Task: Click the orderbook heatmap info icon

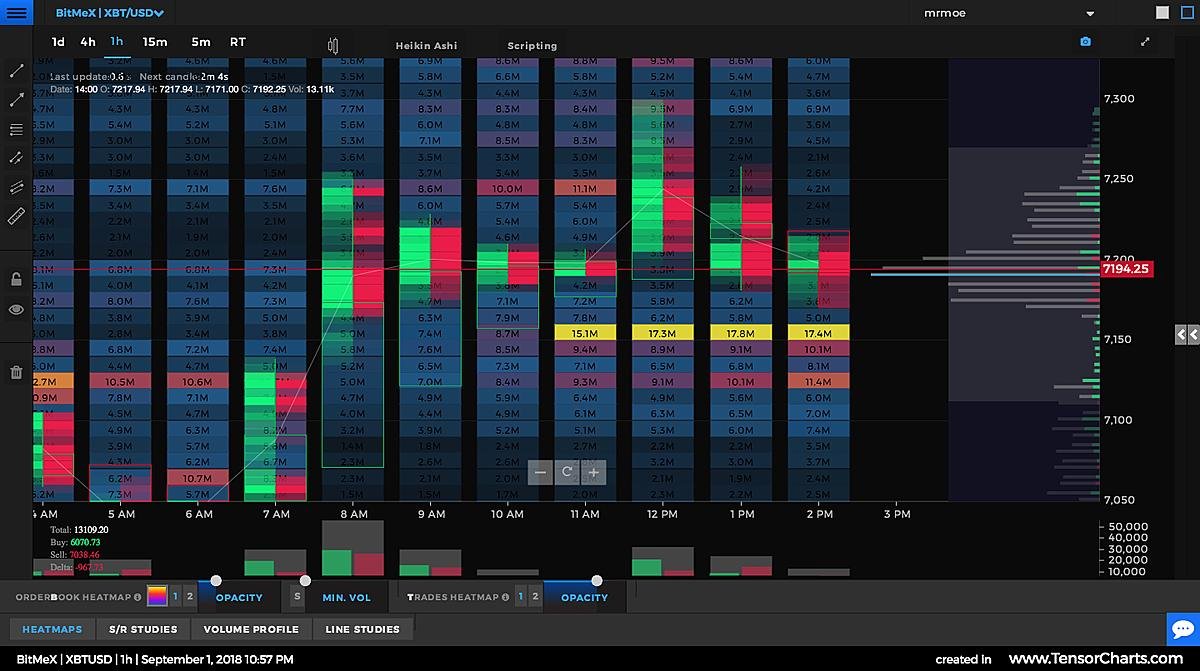Action: 138,597
